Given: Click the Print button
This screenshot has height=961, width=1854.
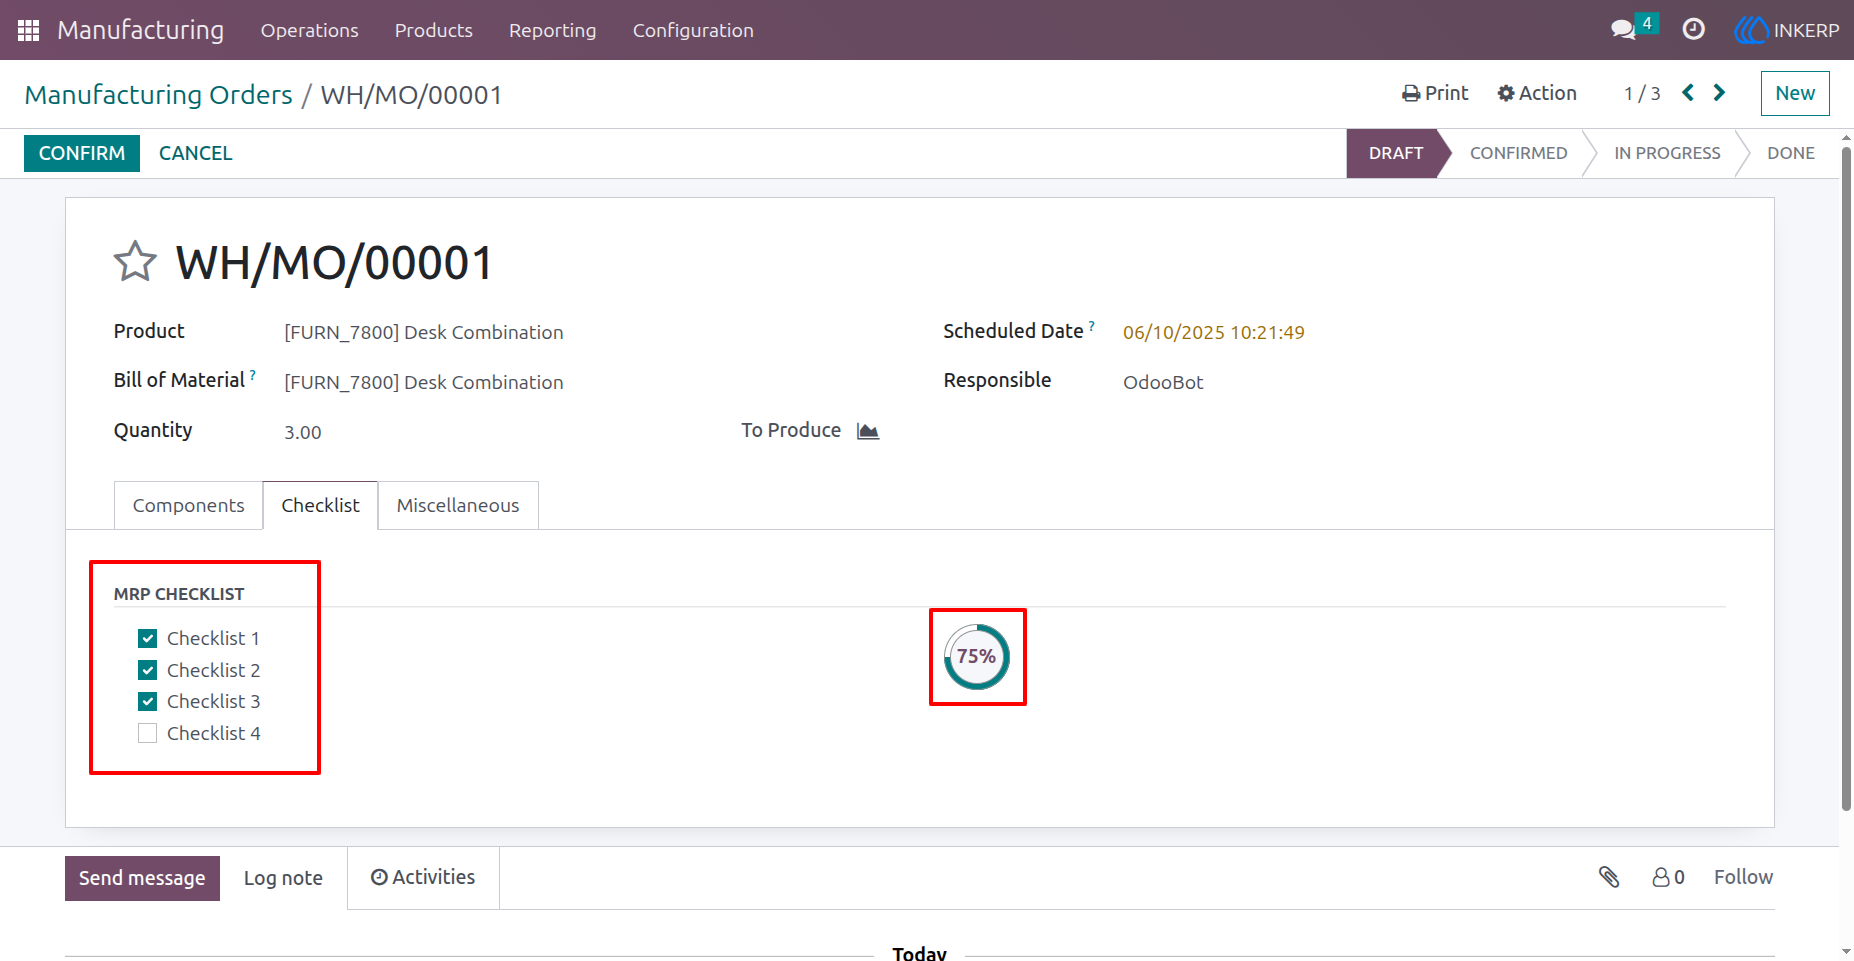Looking at the screenshot, I should (x=1435, y=93).
